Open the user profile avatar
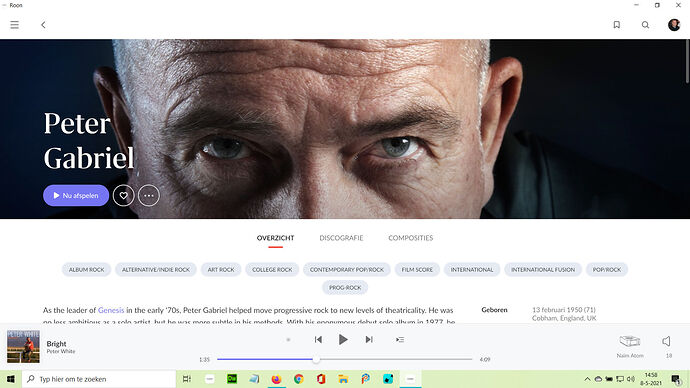The width and height of the screenshot is (690, 388). click(x=674, y=25)
